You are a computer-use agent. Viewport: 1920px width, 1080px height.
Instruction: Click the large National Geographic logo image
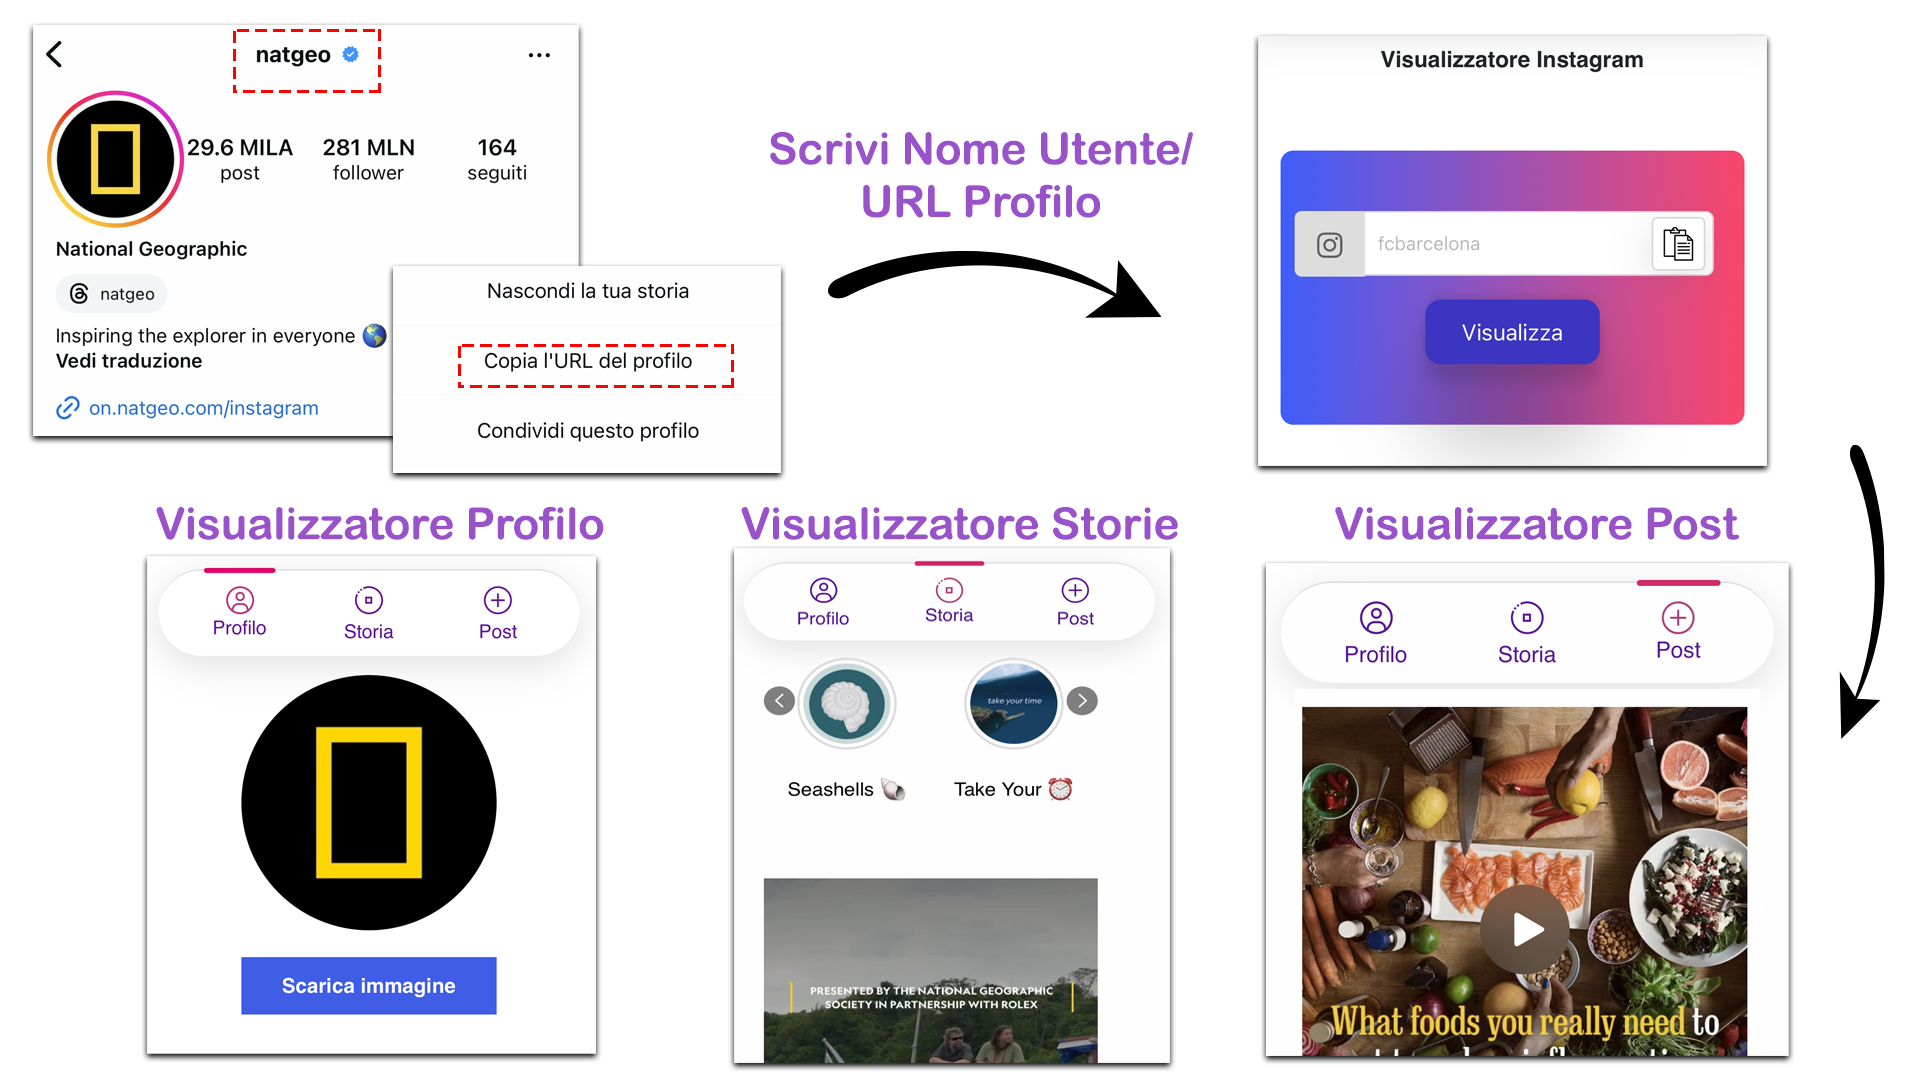tap(369, 802)
